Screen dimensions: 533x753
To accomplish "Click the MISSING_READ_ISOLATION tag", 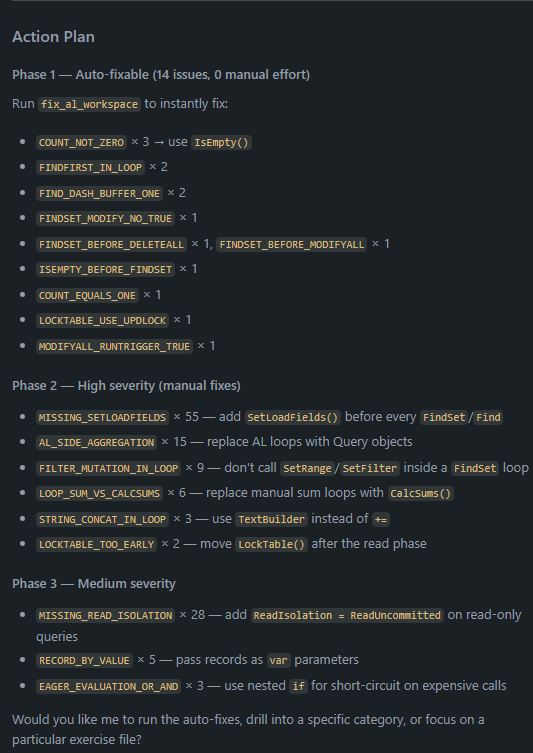I will [x=105, y=615].
